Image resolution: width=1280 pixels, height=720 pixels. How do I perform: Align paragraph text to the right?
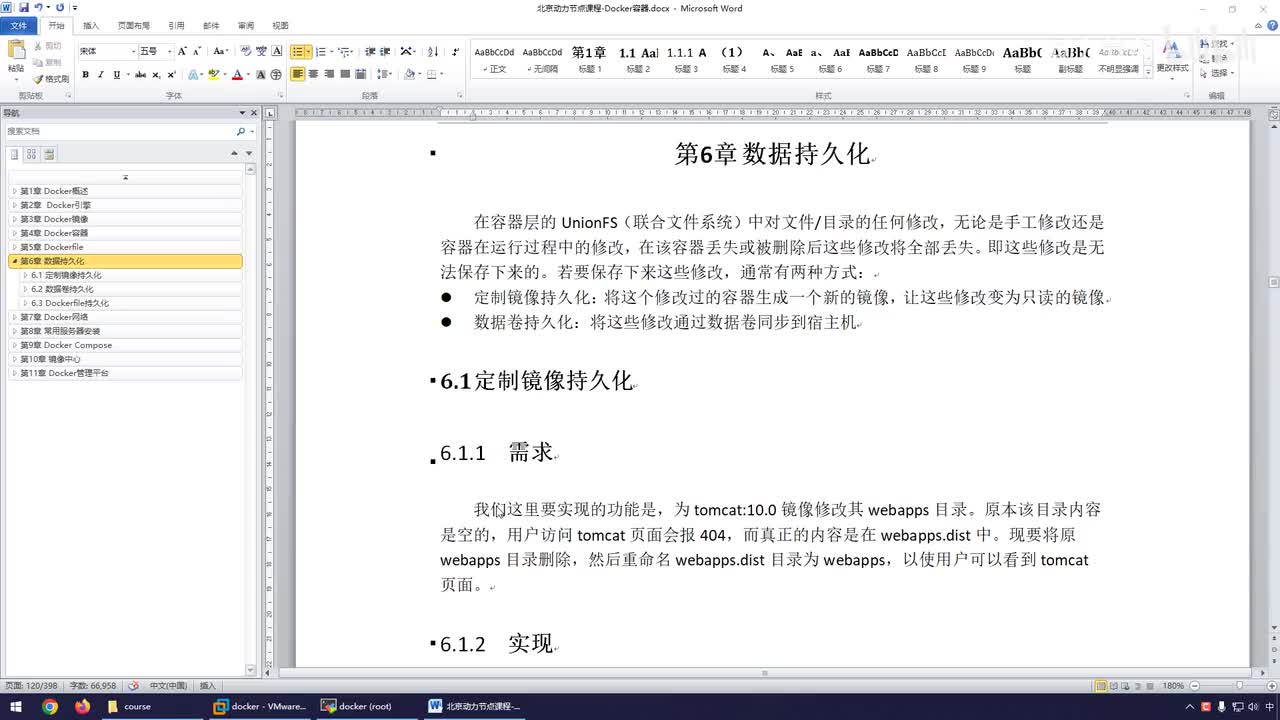329,75
